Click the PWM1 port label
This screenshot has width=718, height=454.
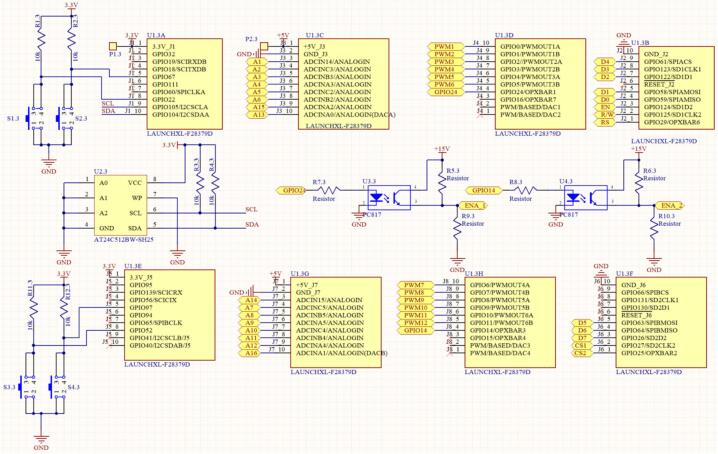444,47
